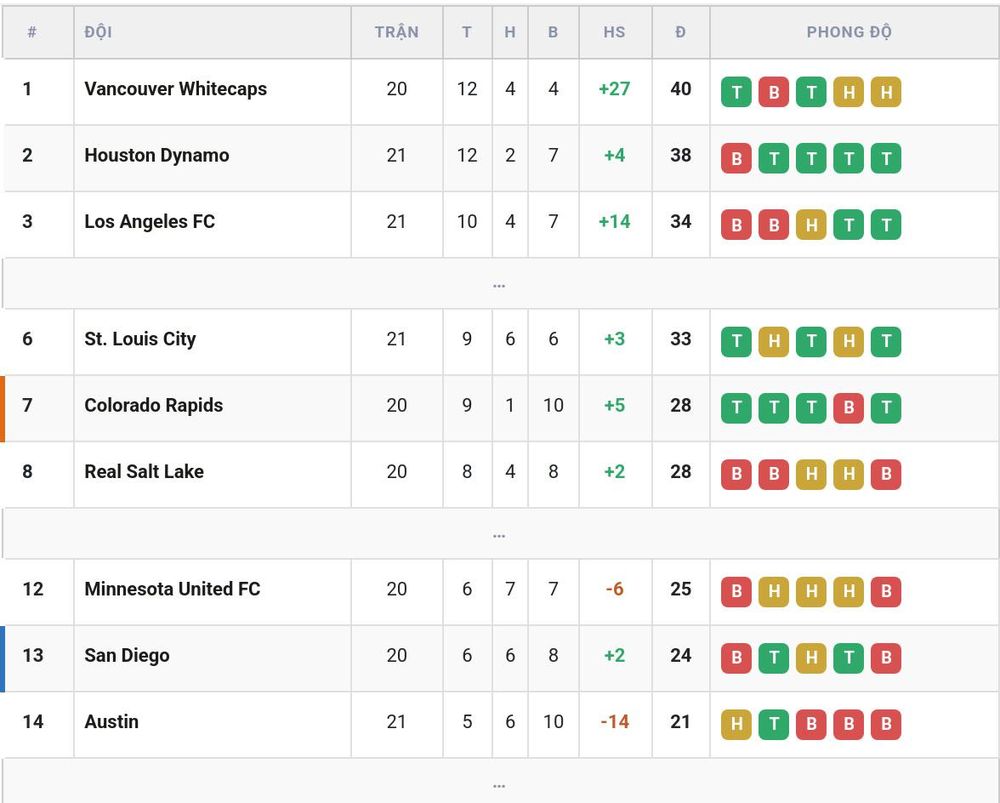This screenshot has height=803, width=1000.
Task: Click Colorado Rapids' red B form badge
Action: coord(848,408)
